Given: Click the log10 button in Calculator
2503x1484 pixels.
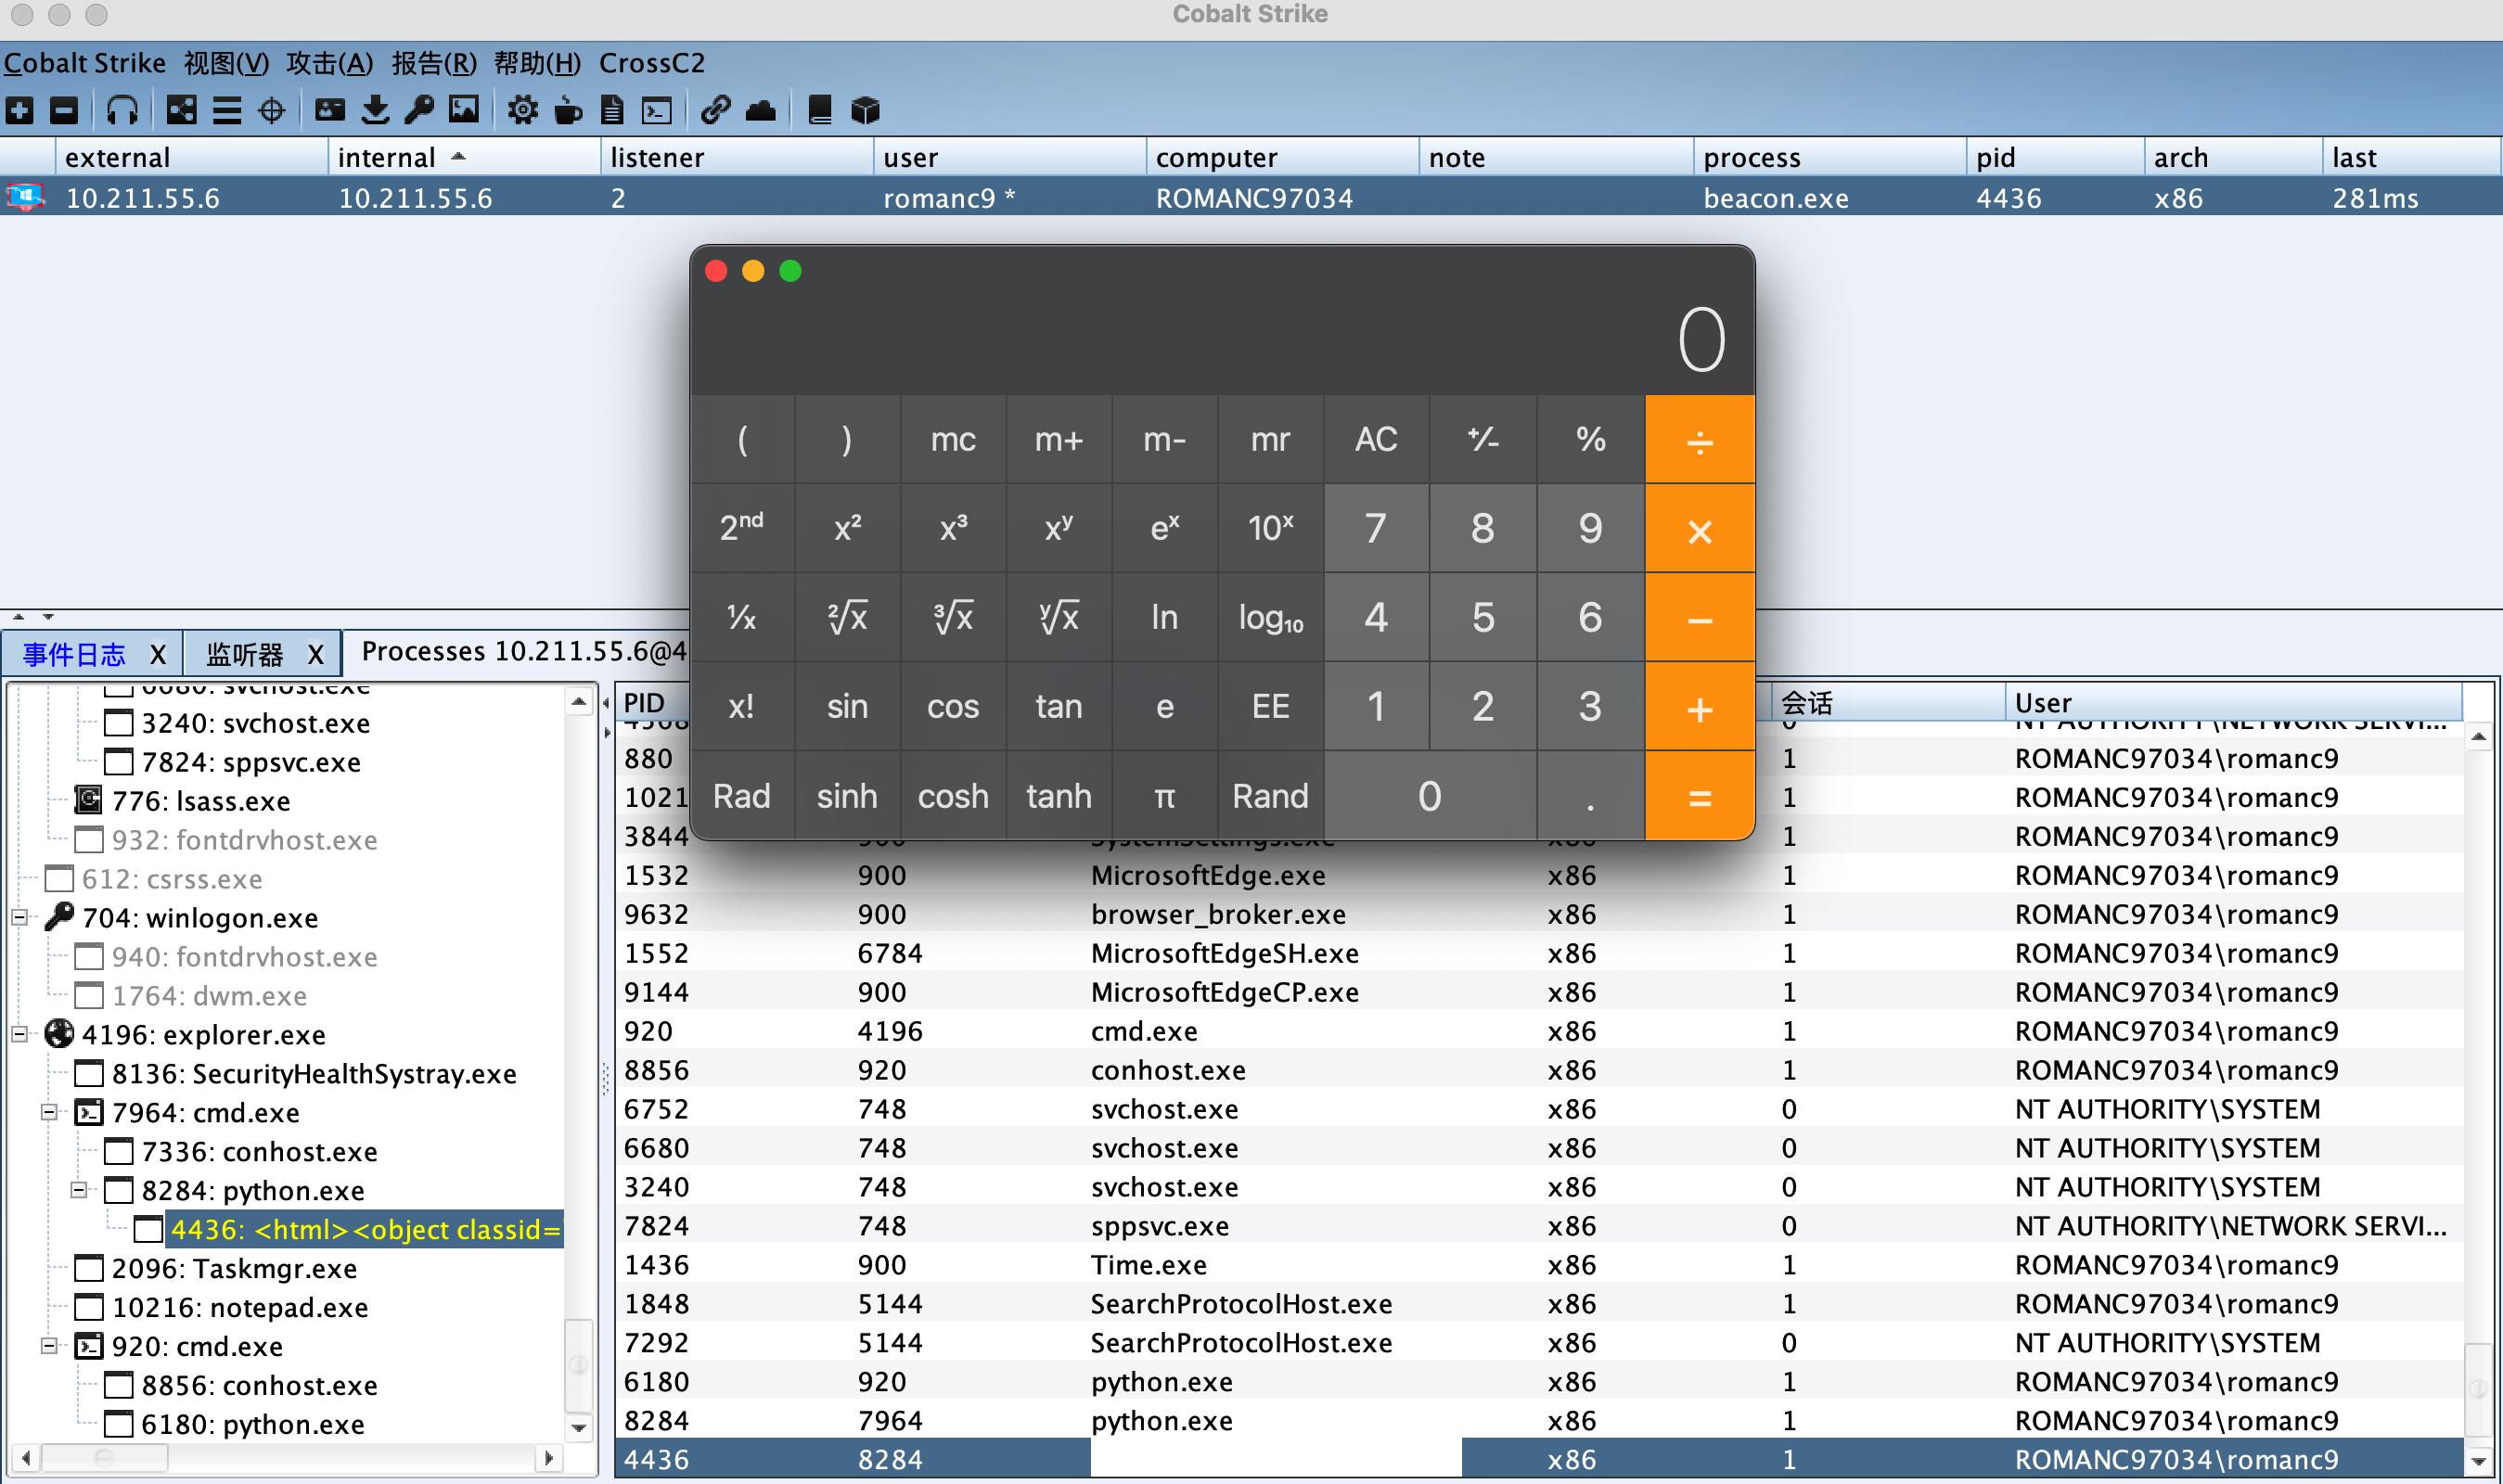Looking at the screenshot, I should coord(1270,617).
